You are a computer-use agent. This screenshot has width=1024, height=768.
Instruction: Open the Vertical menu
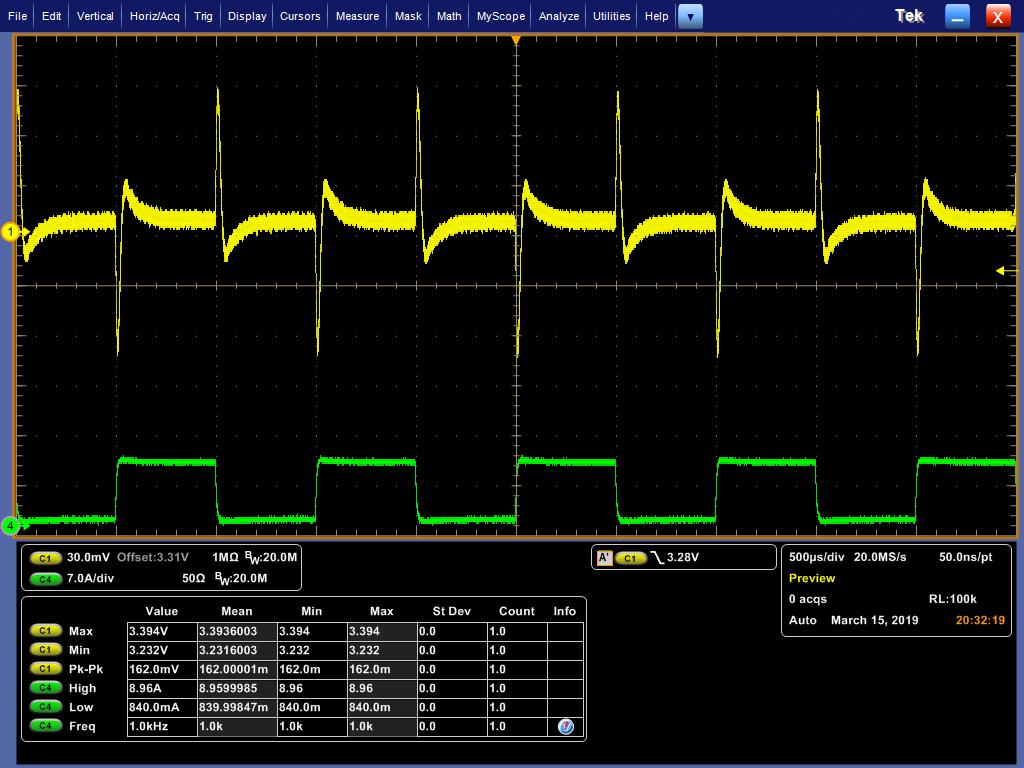pyautogui.click(x=95, y=16)
